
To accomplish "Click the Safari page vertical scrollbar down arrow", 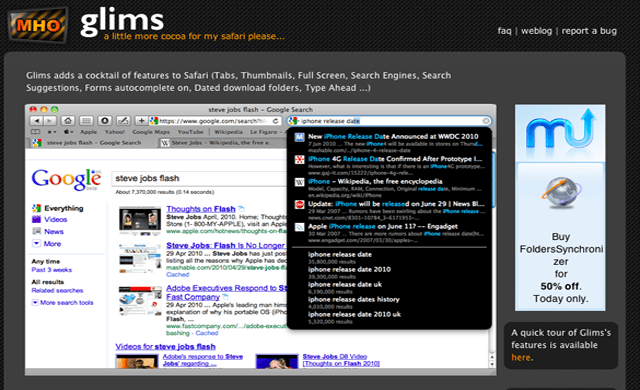I will click(x=492, y=364).
